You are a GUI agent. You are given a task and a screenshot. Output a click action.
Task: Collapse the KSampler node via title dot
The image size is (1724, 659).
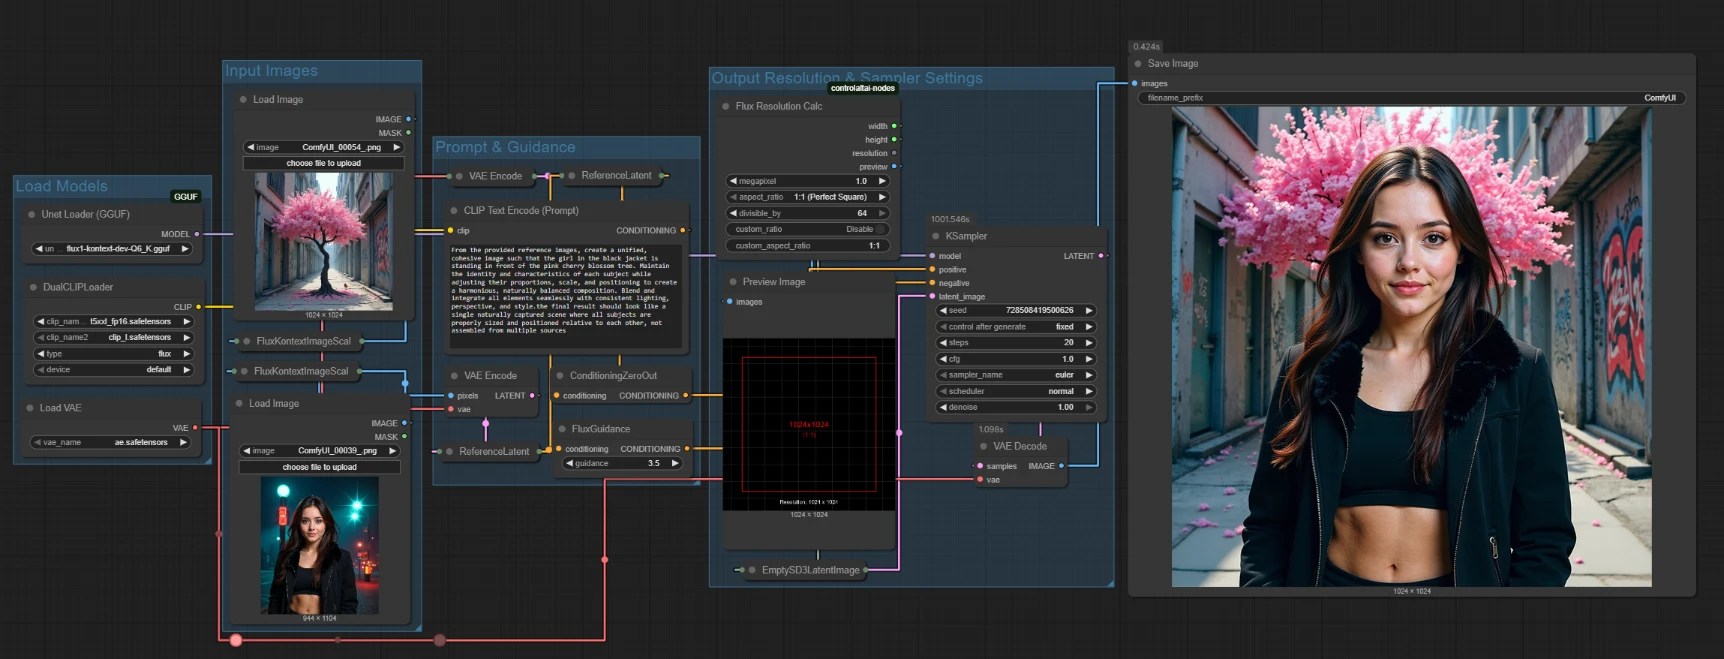click(935, 236)
